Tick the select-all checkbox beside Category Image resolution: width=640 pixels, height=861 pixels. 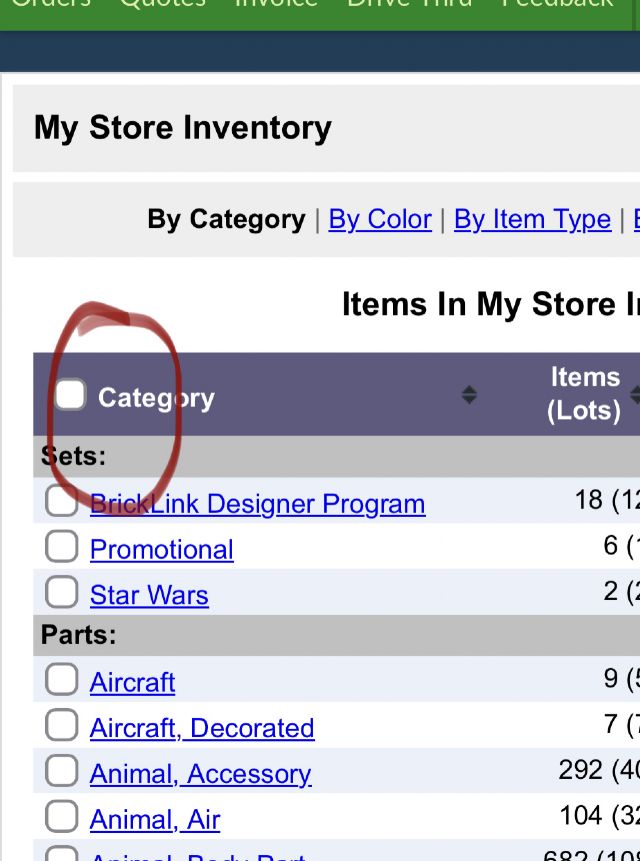pyautogui.click(x=71, y=394)
